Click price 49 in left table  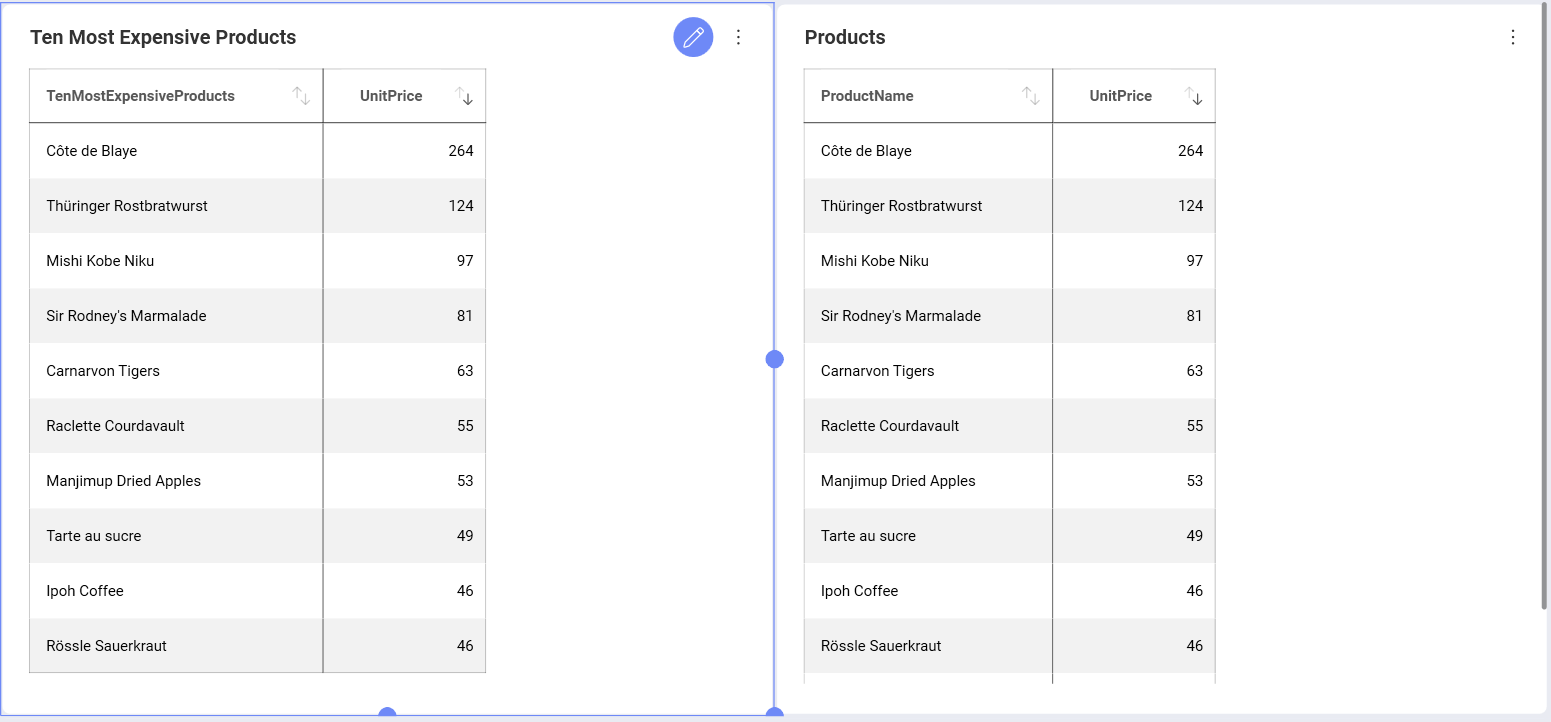click(x=465, y=536)
